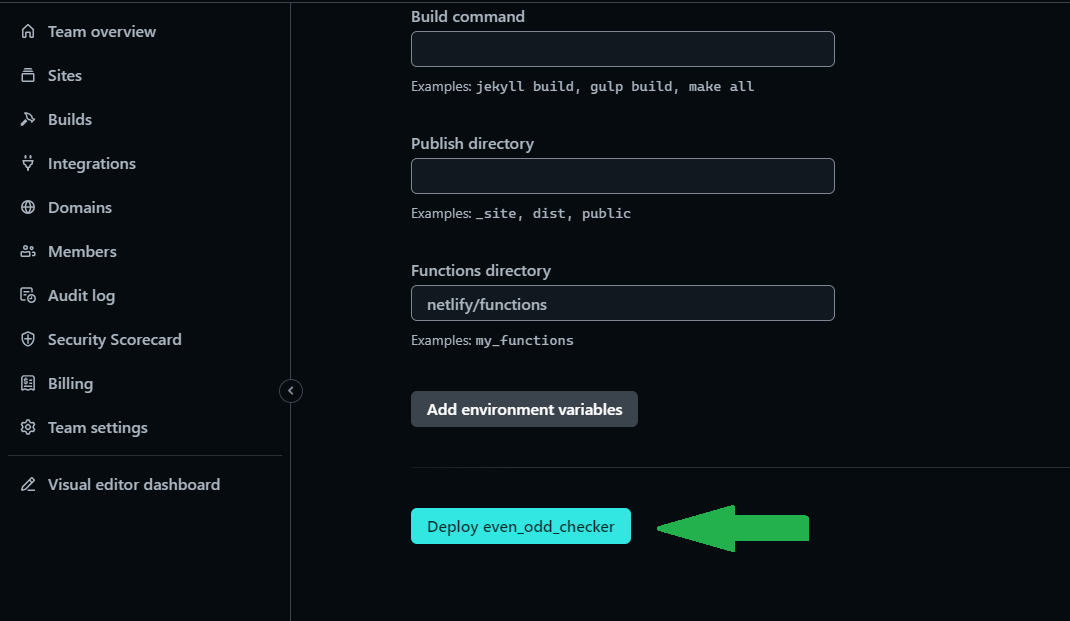The height and width of the screenshot is (621, 1070).
Task: Click the Team overview home icon
Action: click(x=28, y=32)
